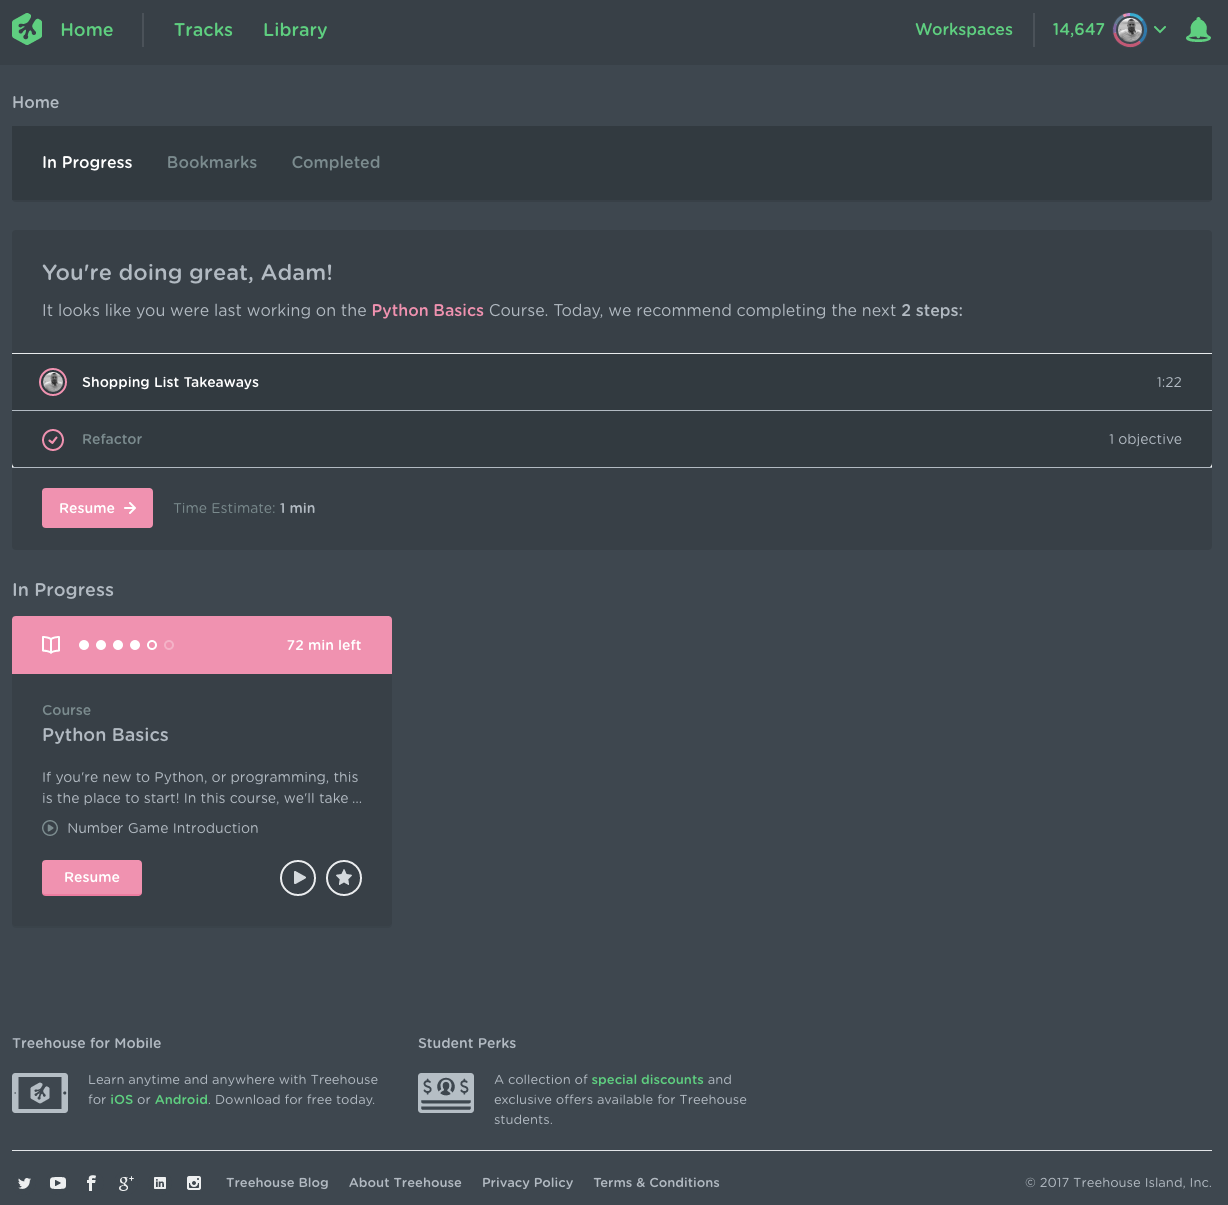Open the notifications bell
1228x1205 pixels.
(x=1198, y=29)
